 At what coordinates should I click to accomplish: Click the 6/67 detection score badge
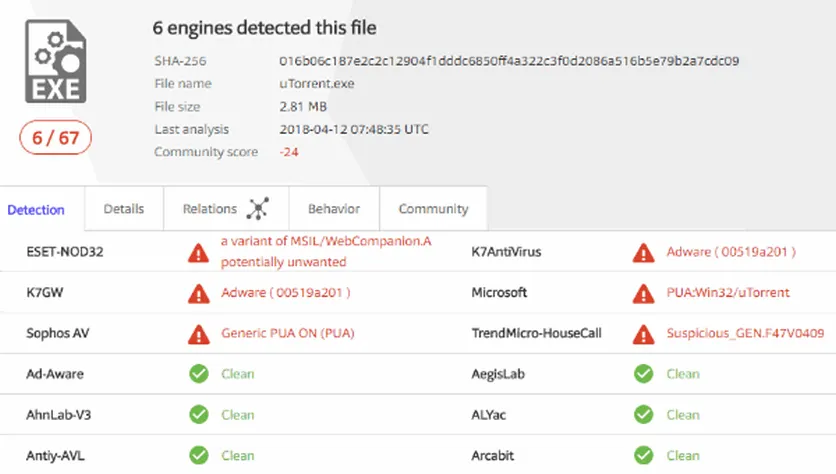point(55,138)
